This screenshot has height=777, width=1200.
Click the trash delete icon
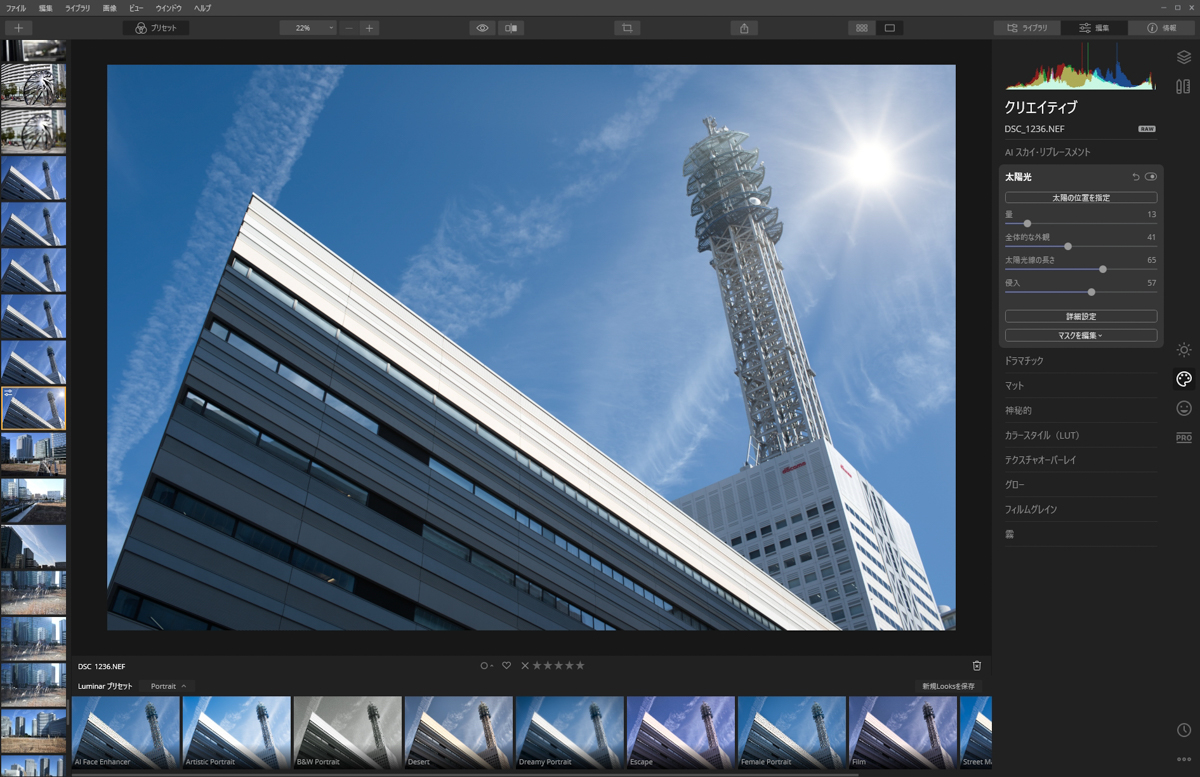[977, 666]
